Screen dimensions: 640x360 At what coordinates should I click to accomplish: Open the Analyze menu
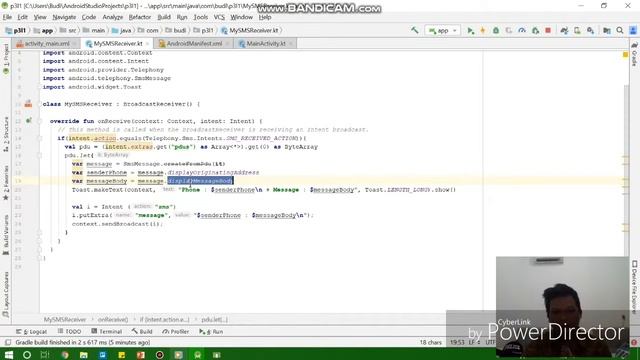113,17
